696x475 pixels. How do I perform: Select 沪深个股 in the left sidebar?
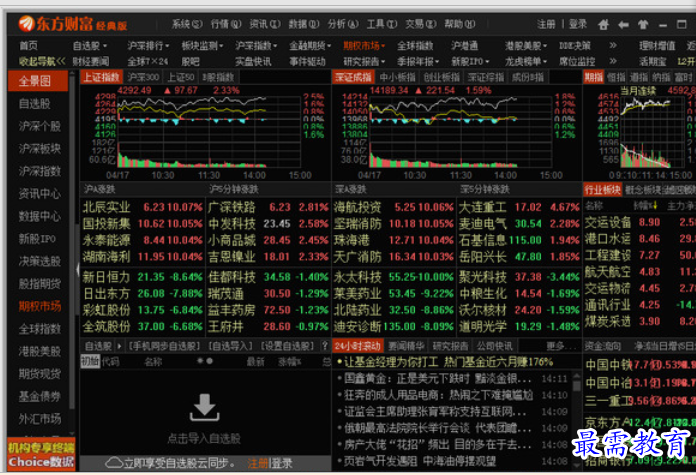(40, 126)
